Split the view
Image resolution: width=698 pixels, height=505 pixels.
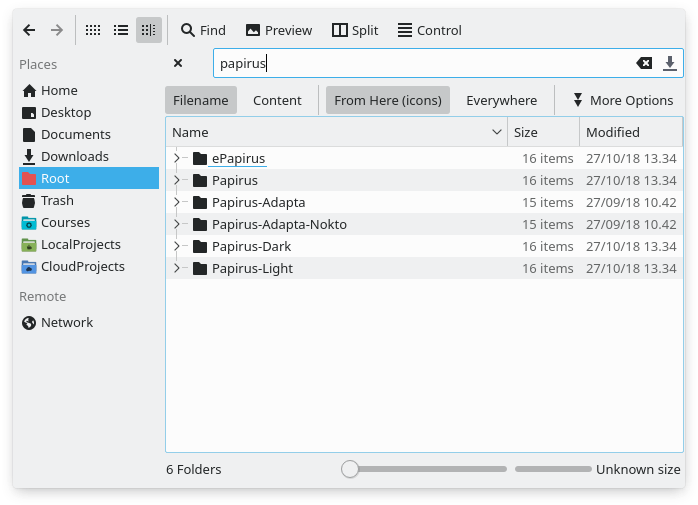355,30
